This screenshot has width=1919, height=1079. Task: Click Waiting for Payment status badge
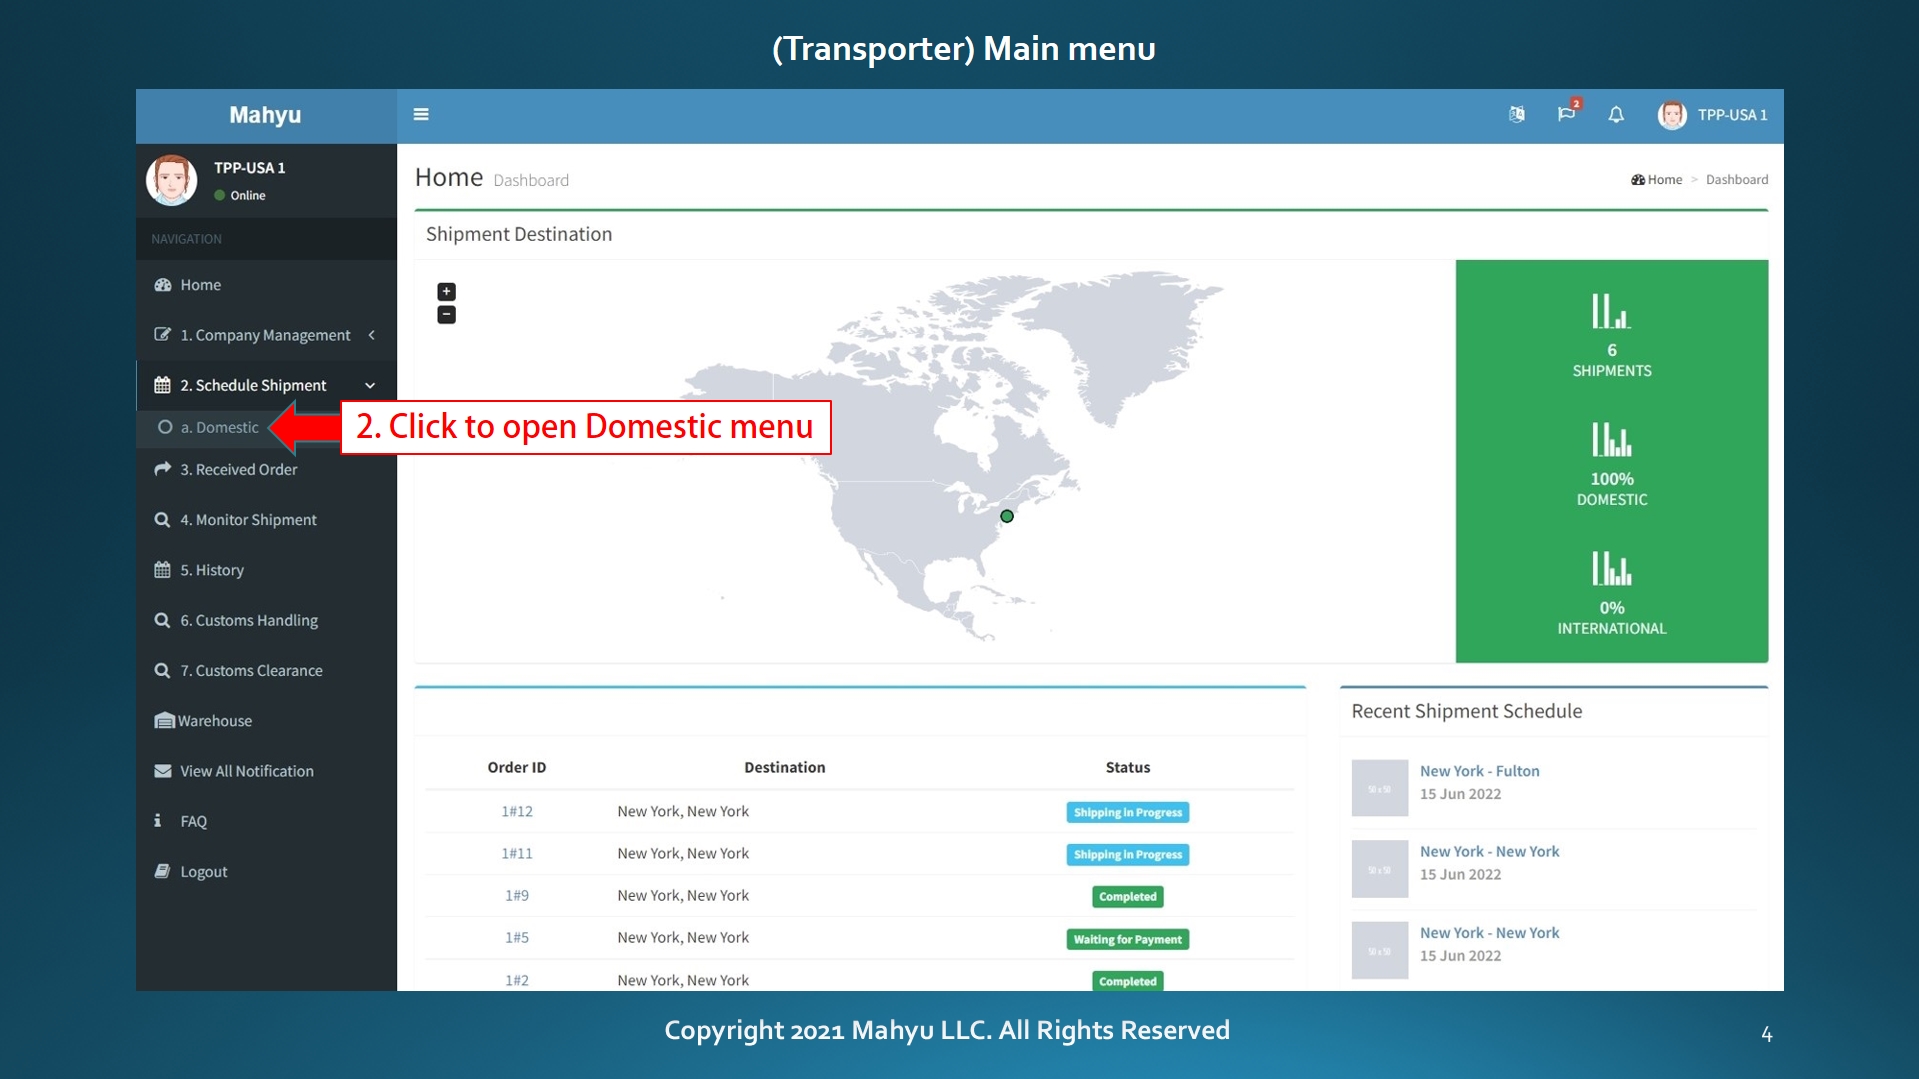coord(1127,939)
